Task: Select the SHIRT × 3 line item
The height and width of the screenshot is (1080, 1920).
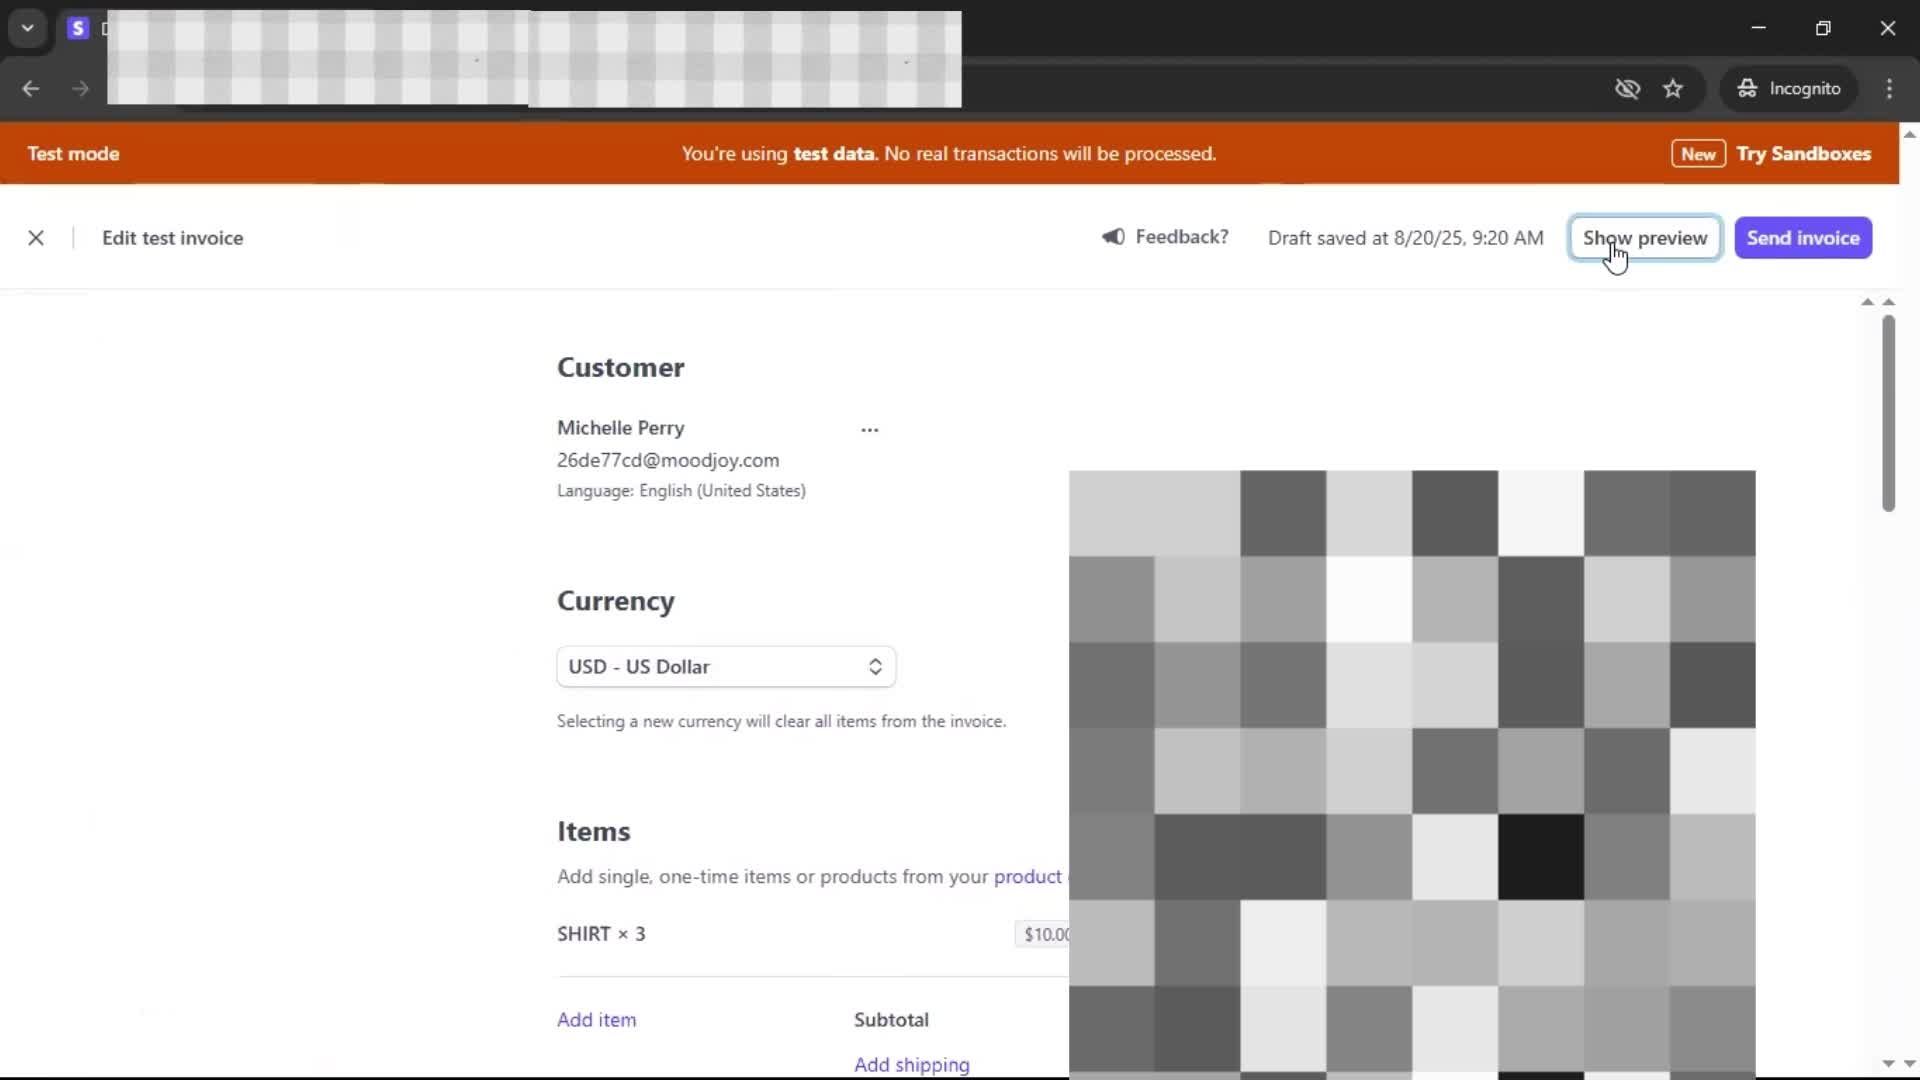Action: point(601,934)
